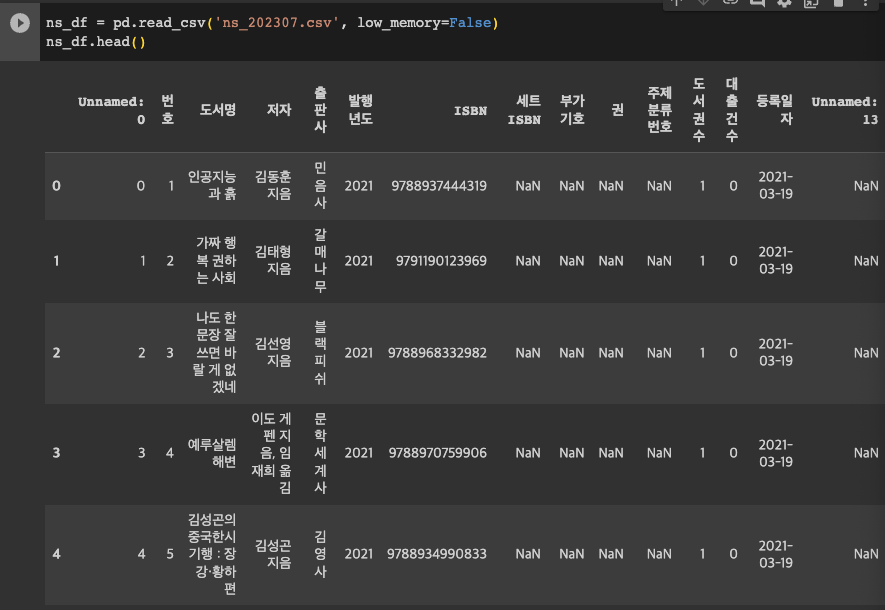
Task: Click date 2021-03-19 in 갈매나무 row
Action: click(776, 261)
